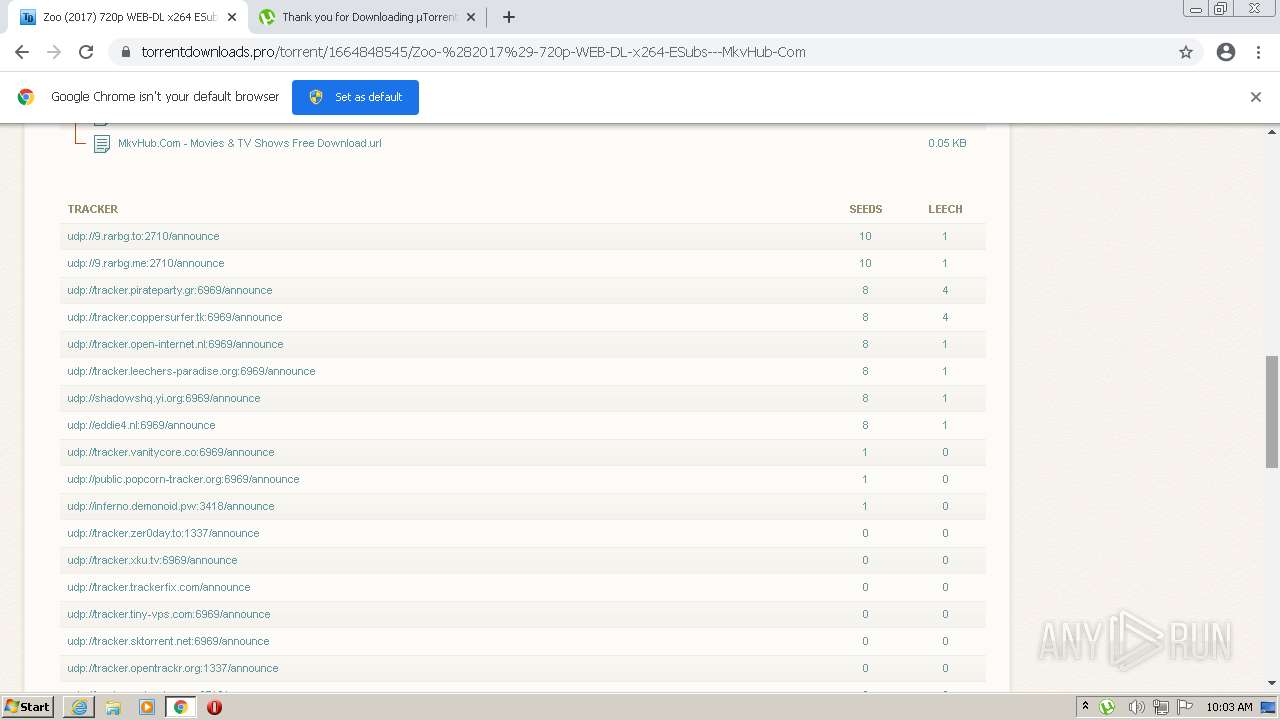Close the Zoo (2017) tab
1280x720 pixels.
click(232, 17)
